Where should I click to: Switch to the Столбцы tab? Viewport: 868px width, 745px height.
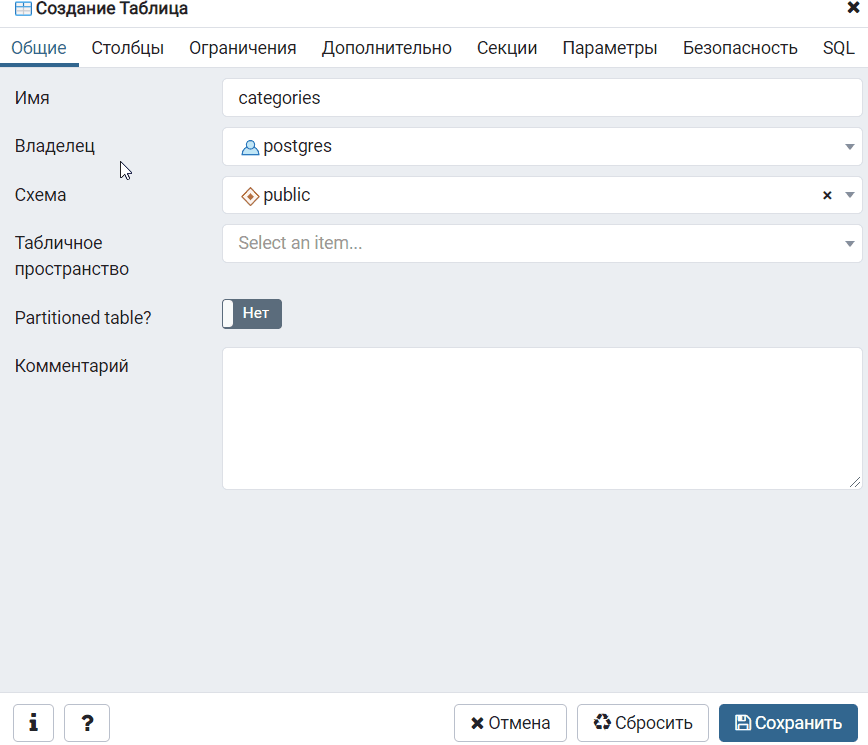(x=128, y=48)
